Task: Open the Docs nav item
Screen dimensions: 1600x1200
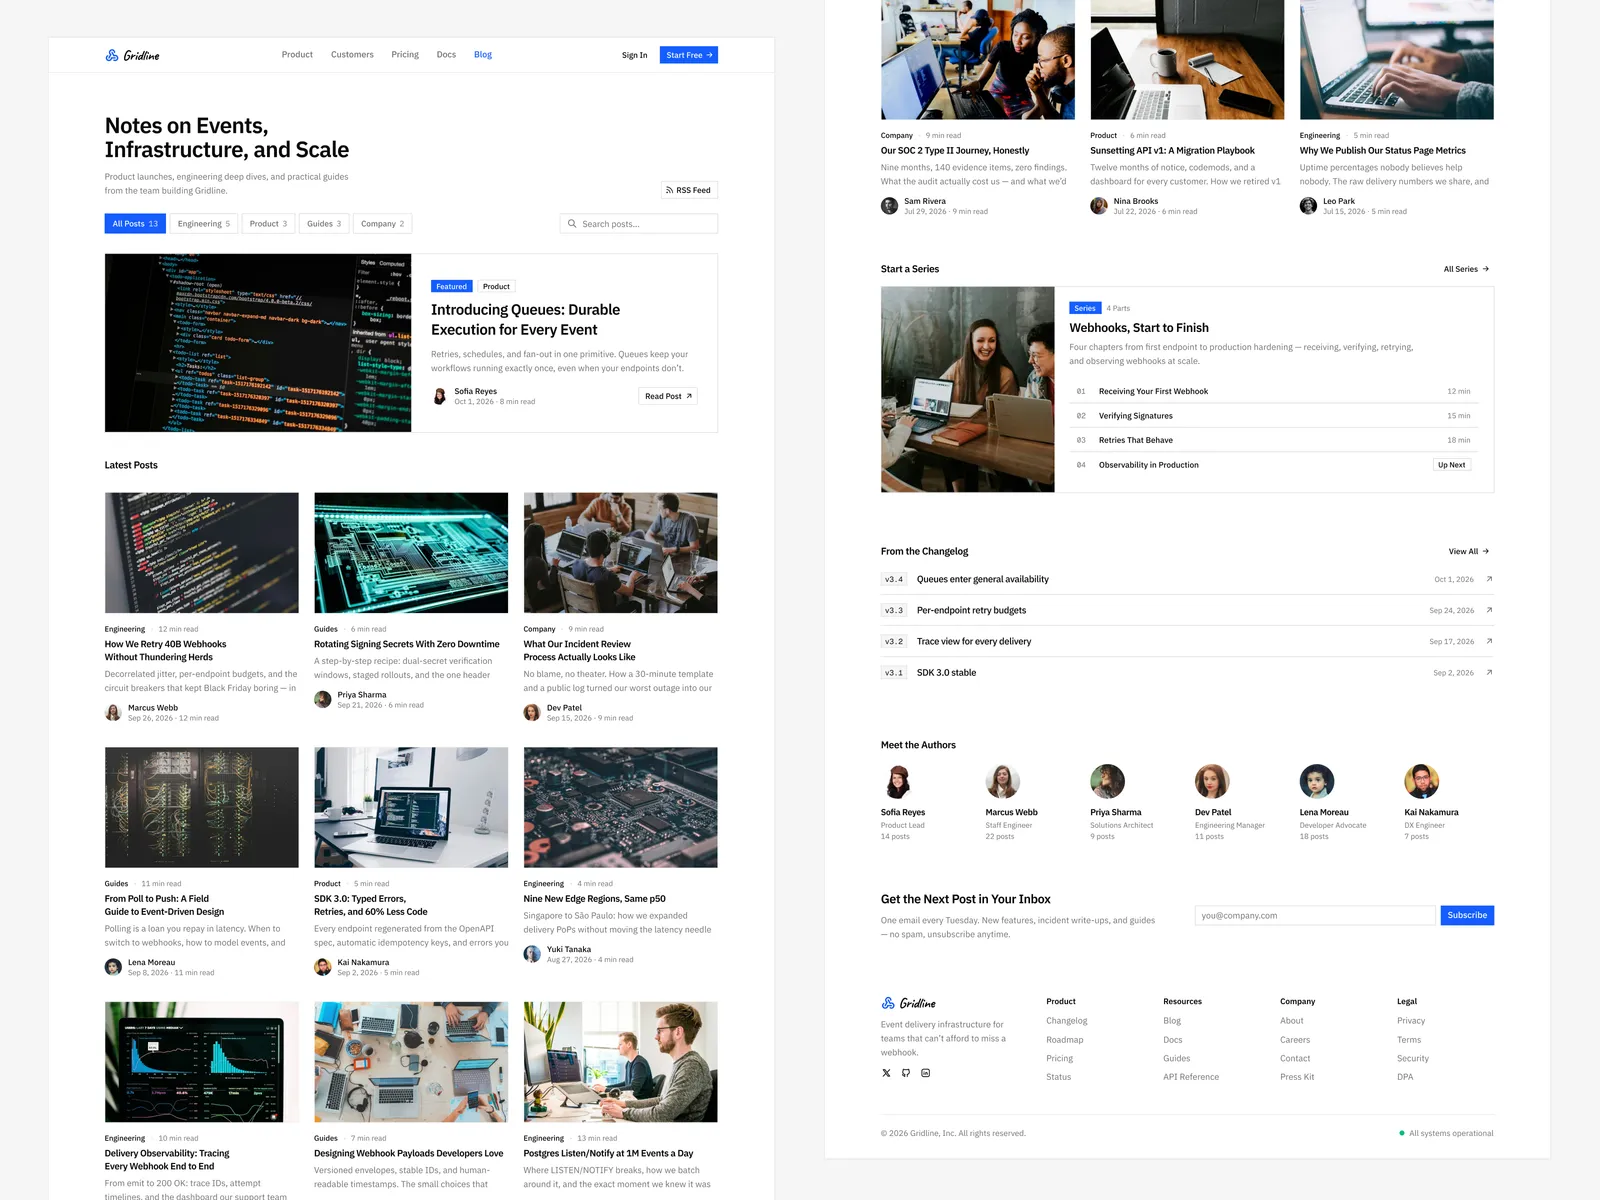Action: tap(446, 55)
